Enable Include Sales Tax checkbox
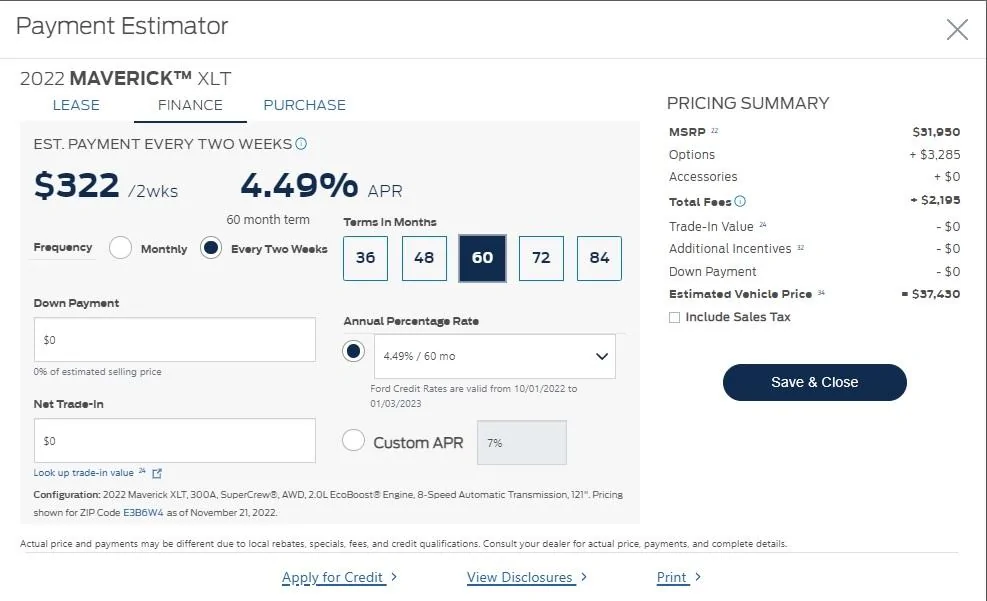 674,317
